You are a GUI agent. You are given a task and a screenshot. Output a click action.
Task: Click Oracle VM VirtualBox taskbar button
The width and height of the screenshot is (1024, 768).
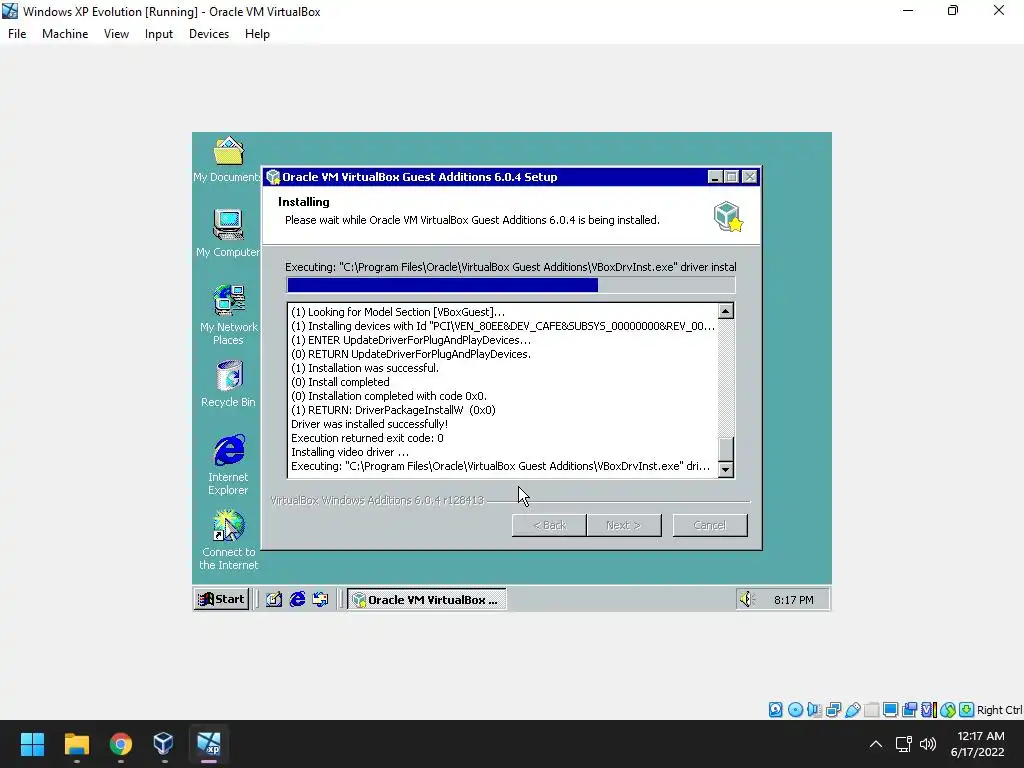pyautogui.click(x=427, y=600)
